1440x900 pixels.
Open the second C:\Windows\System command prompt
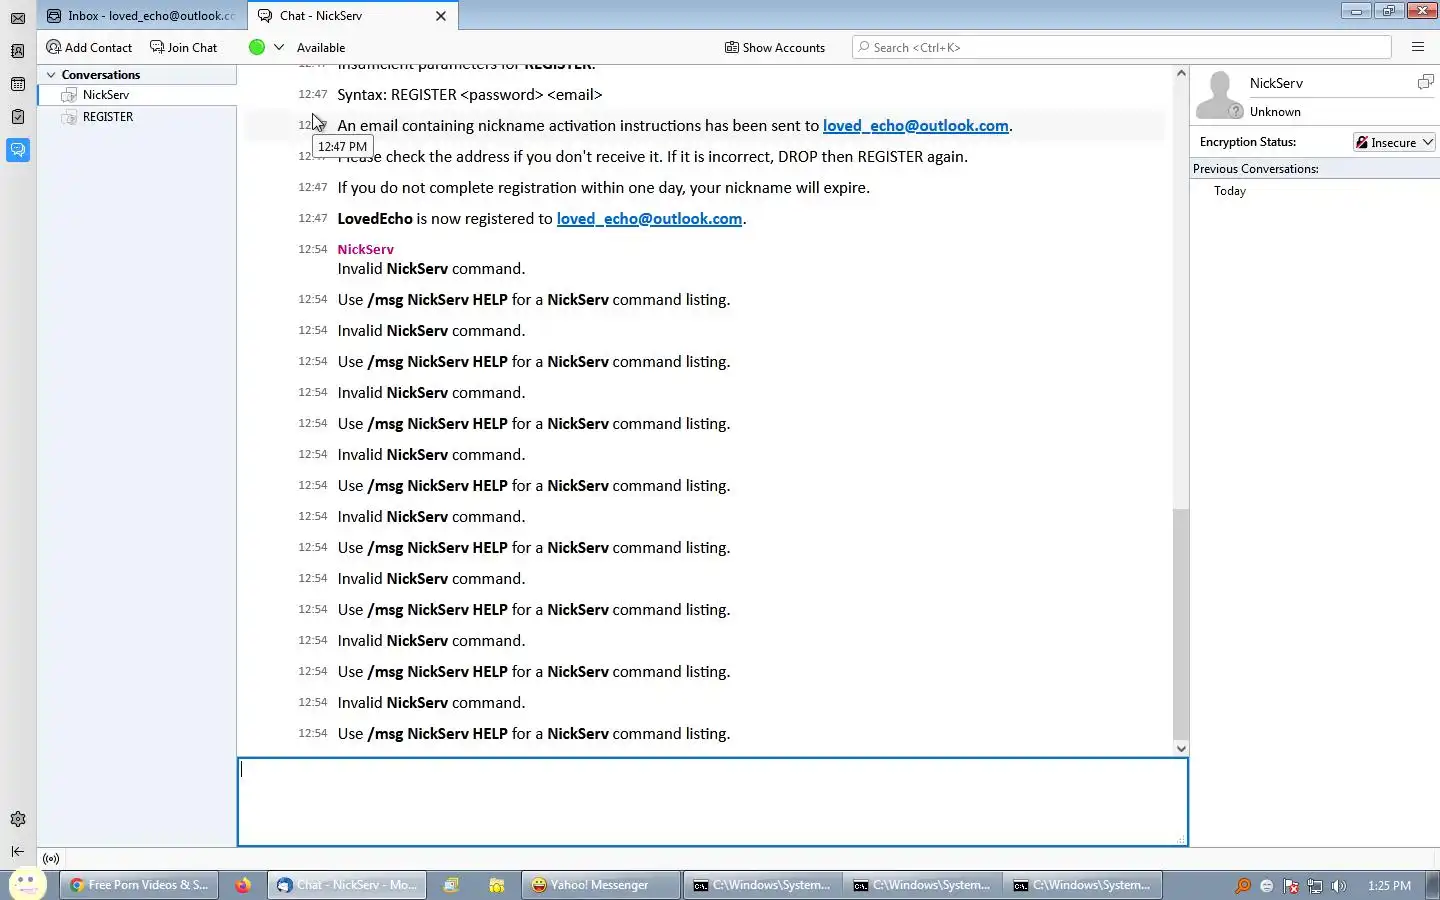tap(923, 885)
